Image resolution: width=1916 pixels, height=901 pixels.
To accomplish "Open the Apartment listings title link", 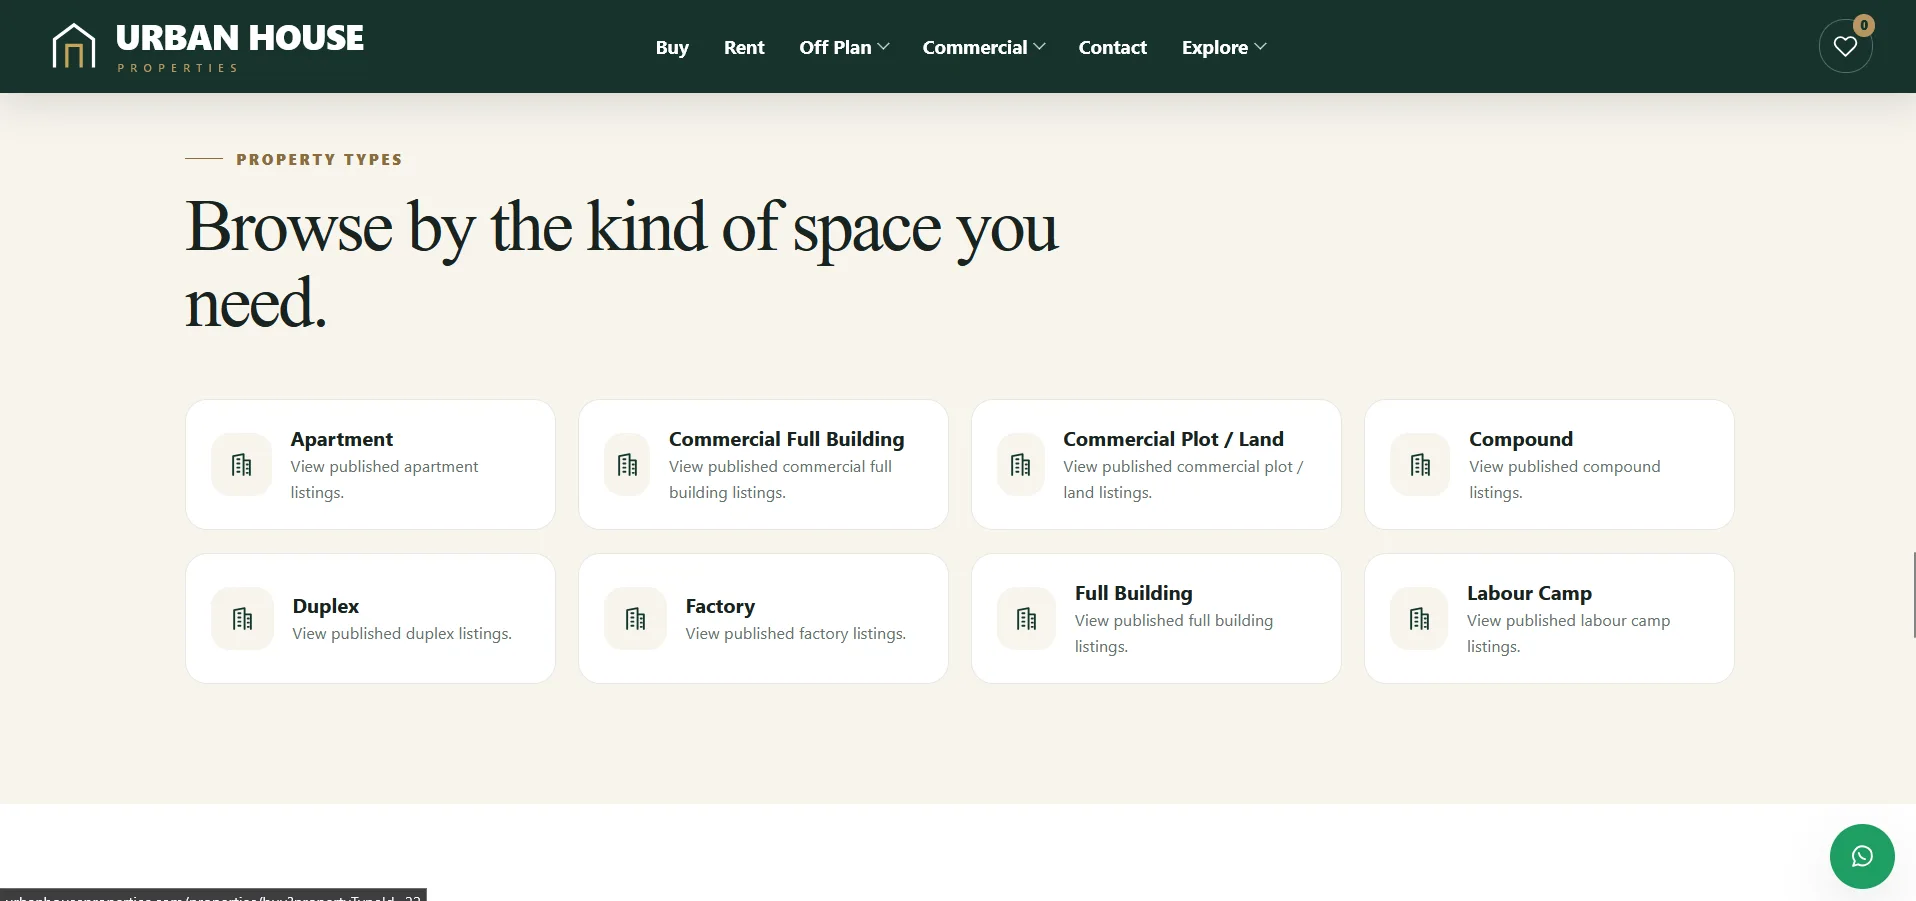I will (342, 439).
